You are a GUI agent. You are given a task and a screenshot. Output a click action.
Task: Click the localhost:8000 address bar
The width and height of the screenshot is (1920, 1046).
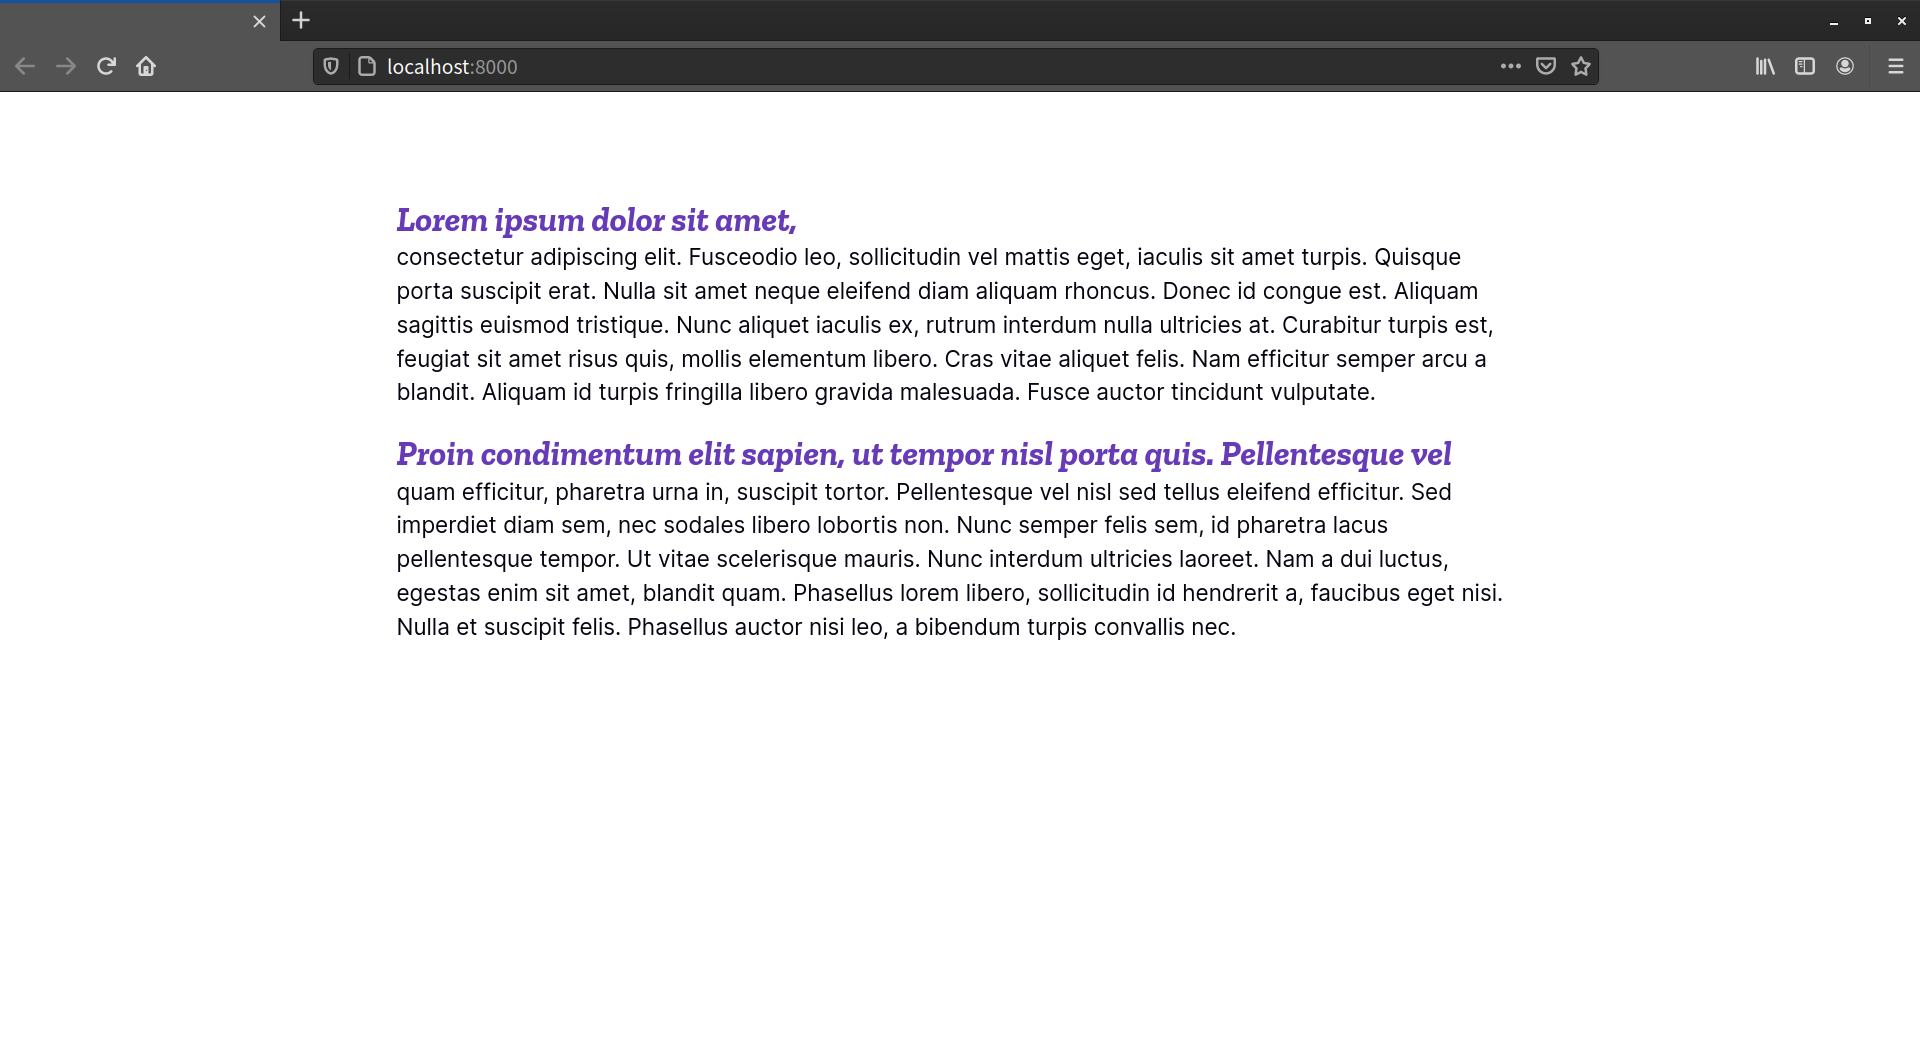(900, 66)
